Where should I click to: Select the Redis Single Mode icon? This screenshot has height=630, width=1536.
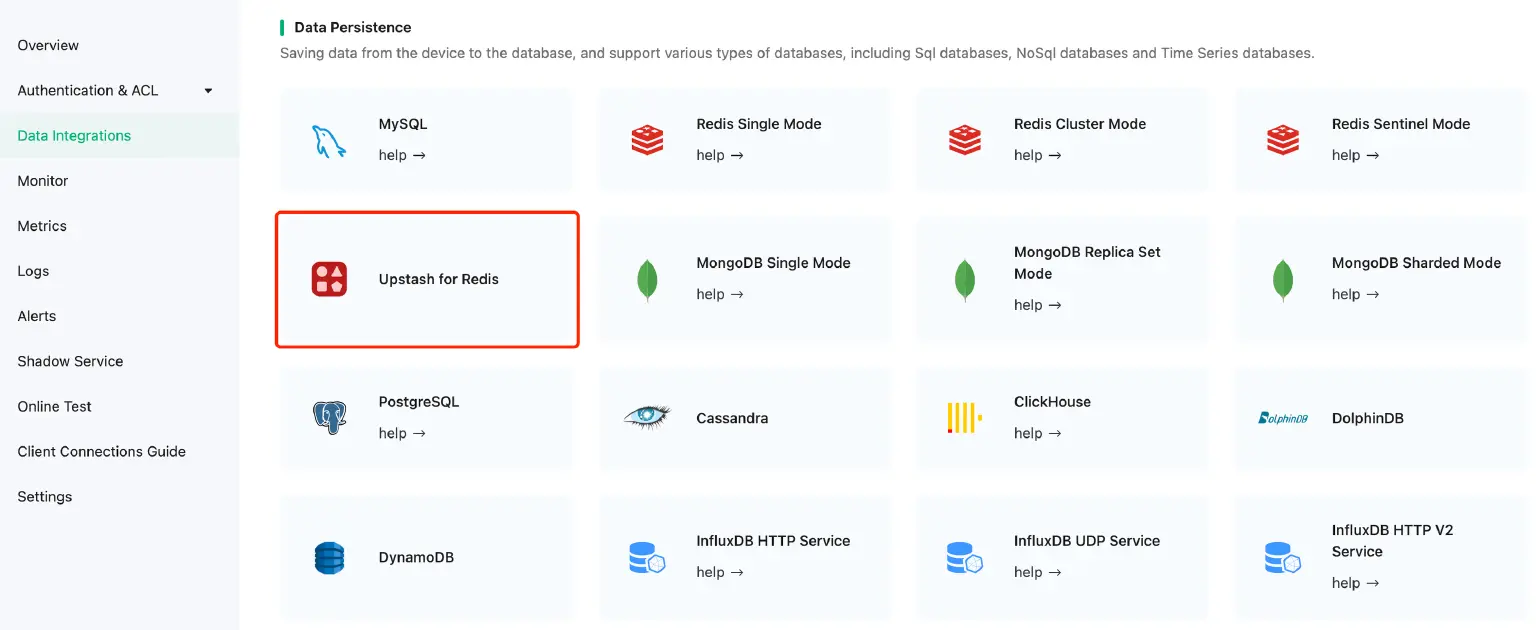(647, 140)
